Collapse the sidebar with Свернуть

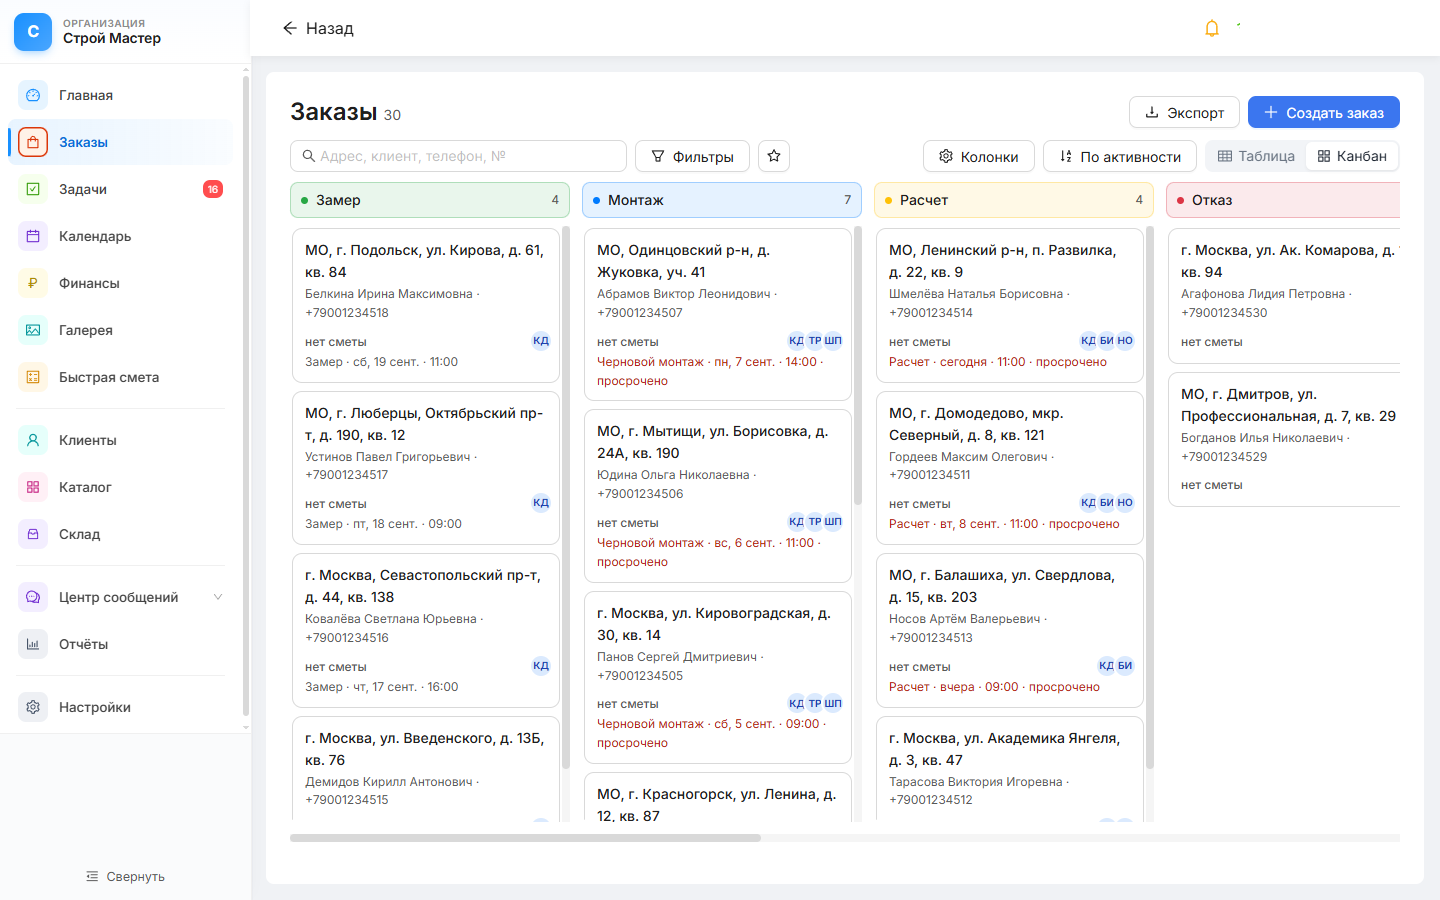(125, 876)
